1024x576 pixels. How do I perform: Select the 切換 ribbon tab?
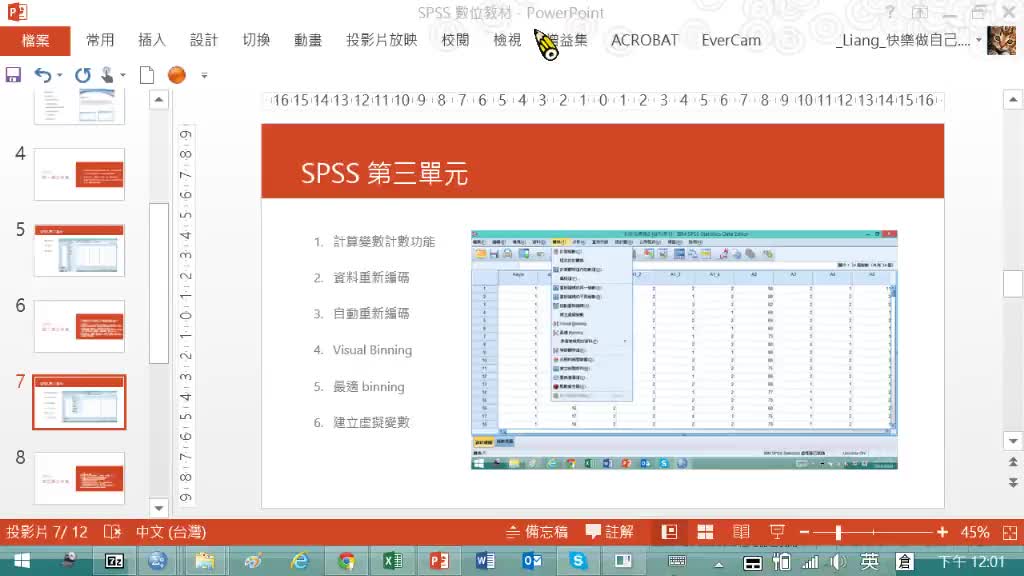(256, 40)
